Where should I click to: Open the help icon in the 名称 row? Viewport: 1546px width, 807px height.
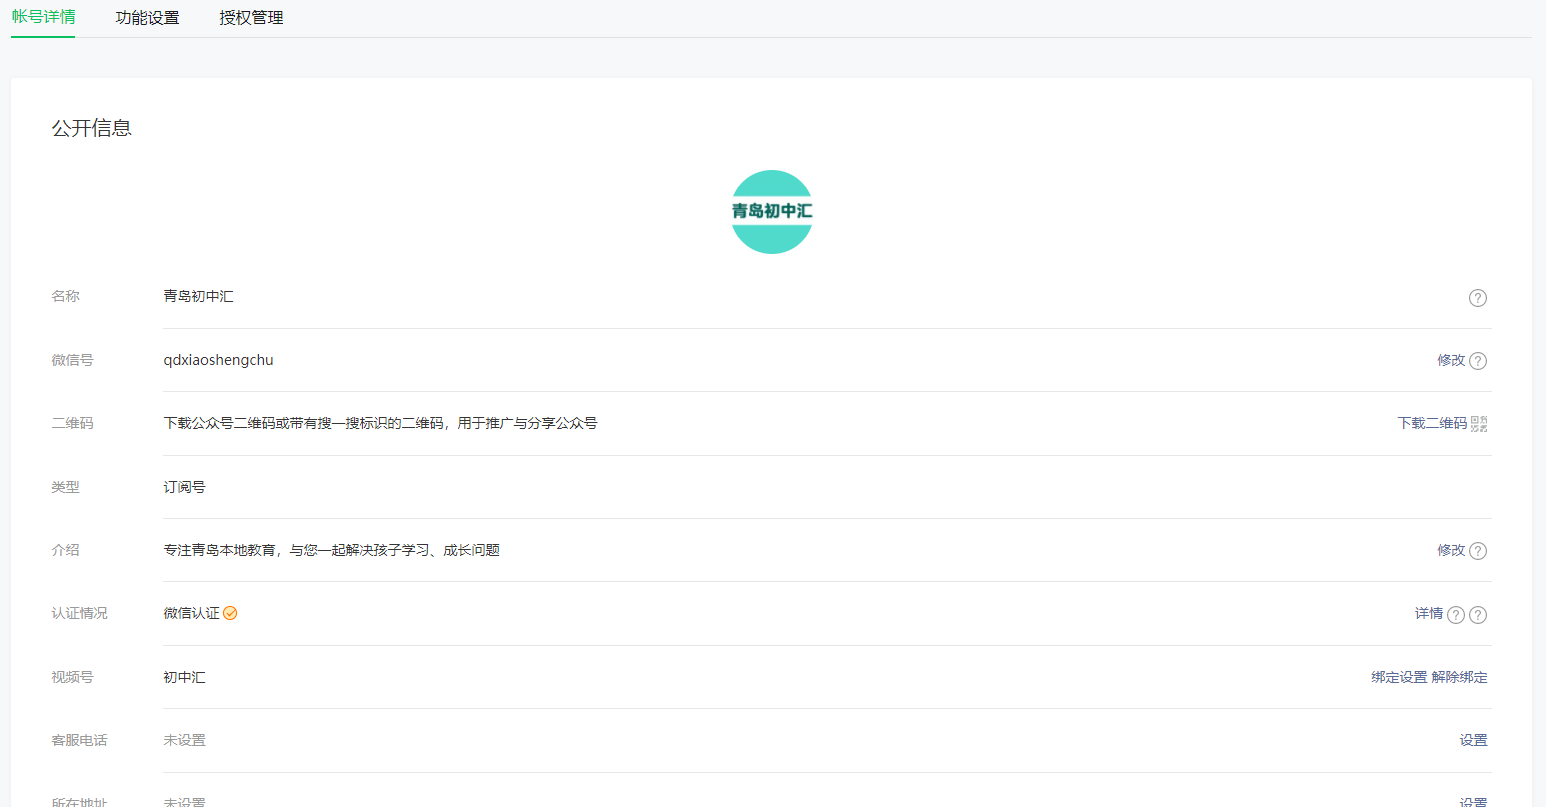(1478, 298)
